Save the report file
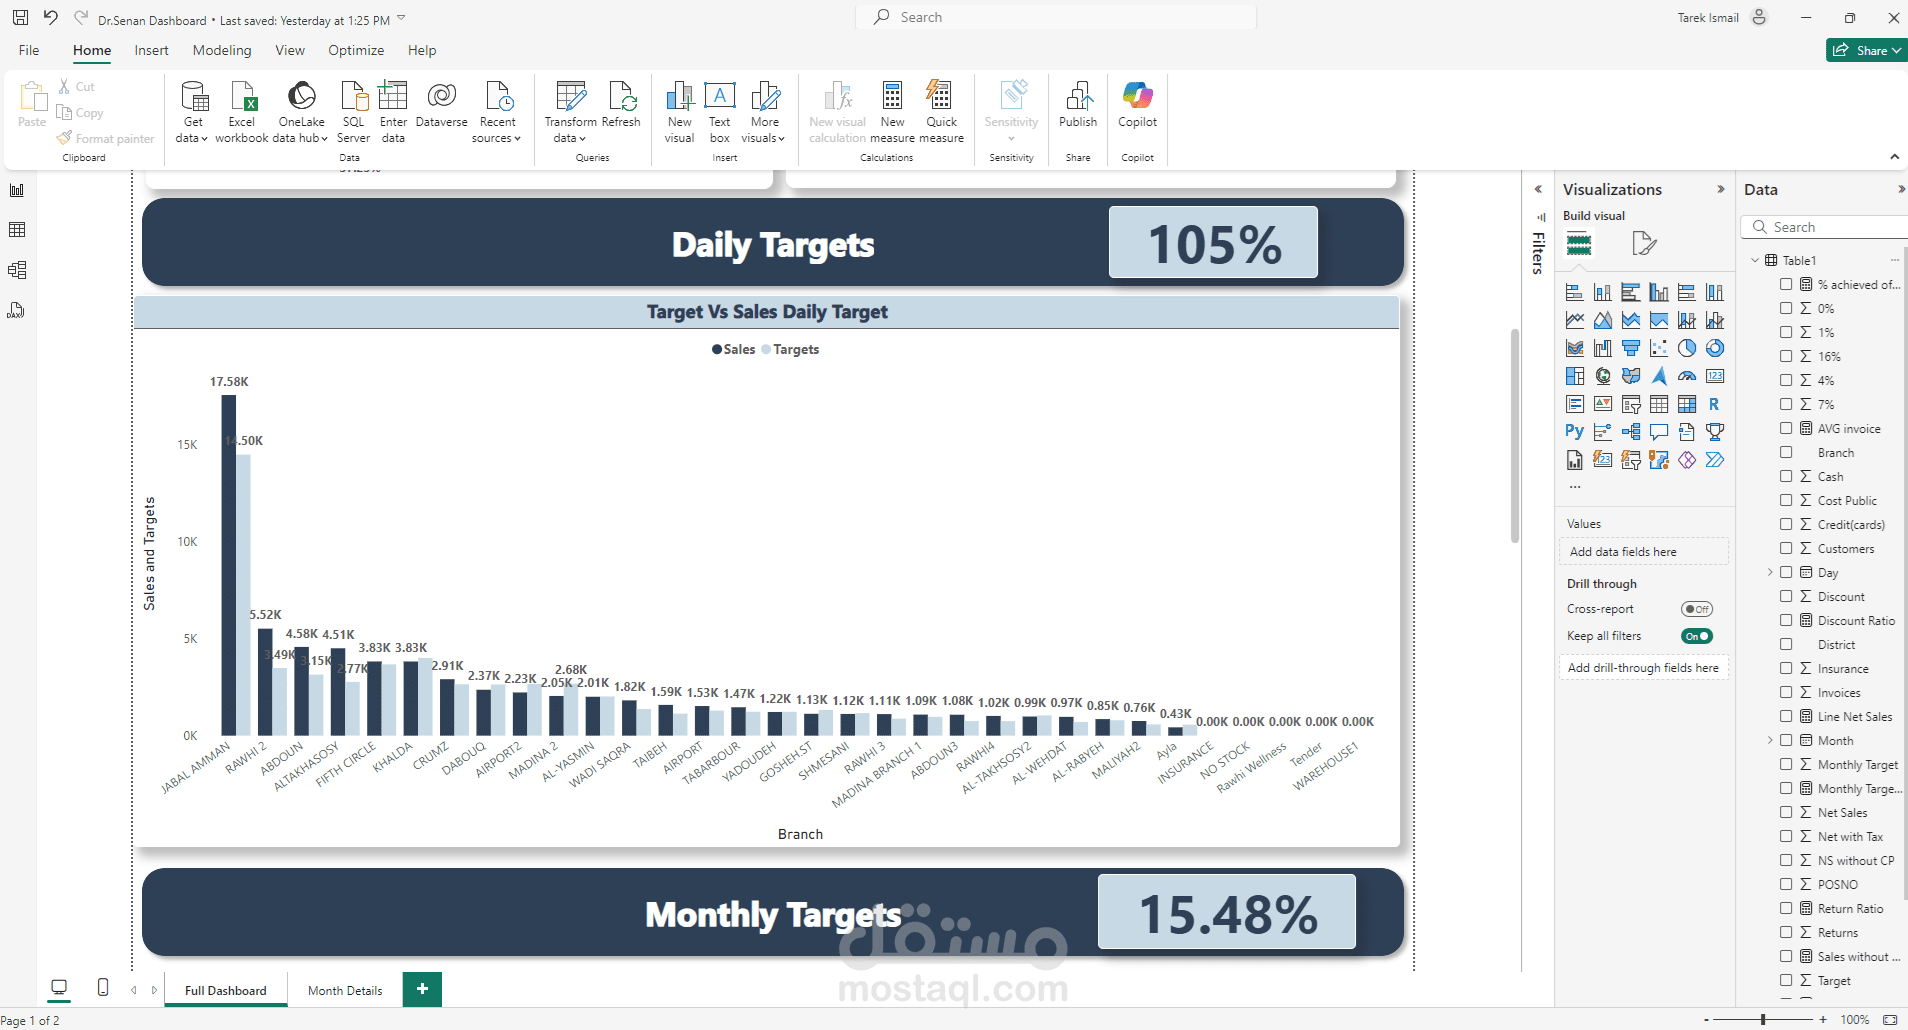1908x1030 pixels. pyautogui.click(x=20, y=18)
